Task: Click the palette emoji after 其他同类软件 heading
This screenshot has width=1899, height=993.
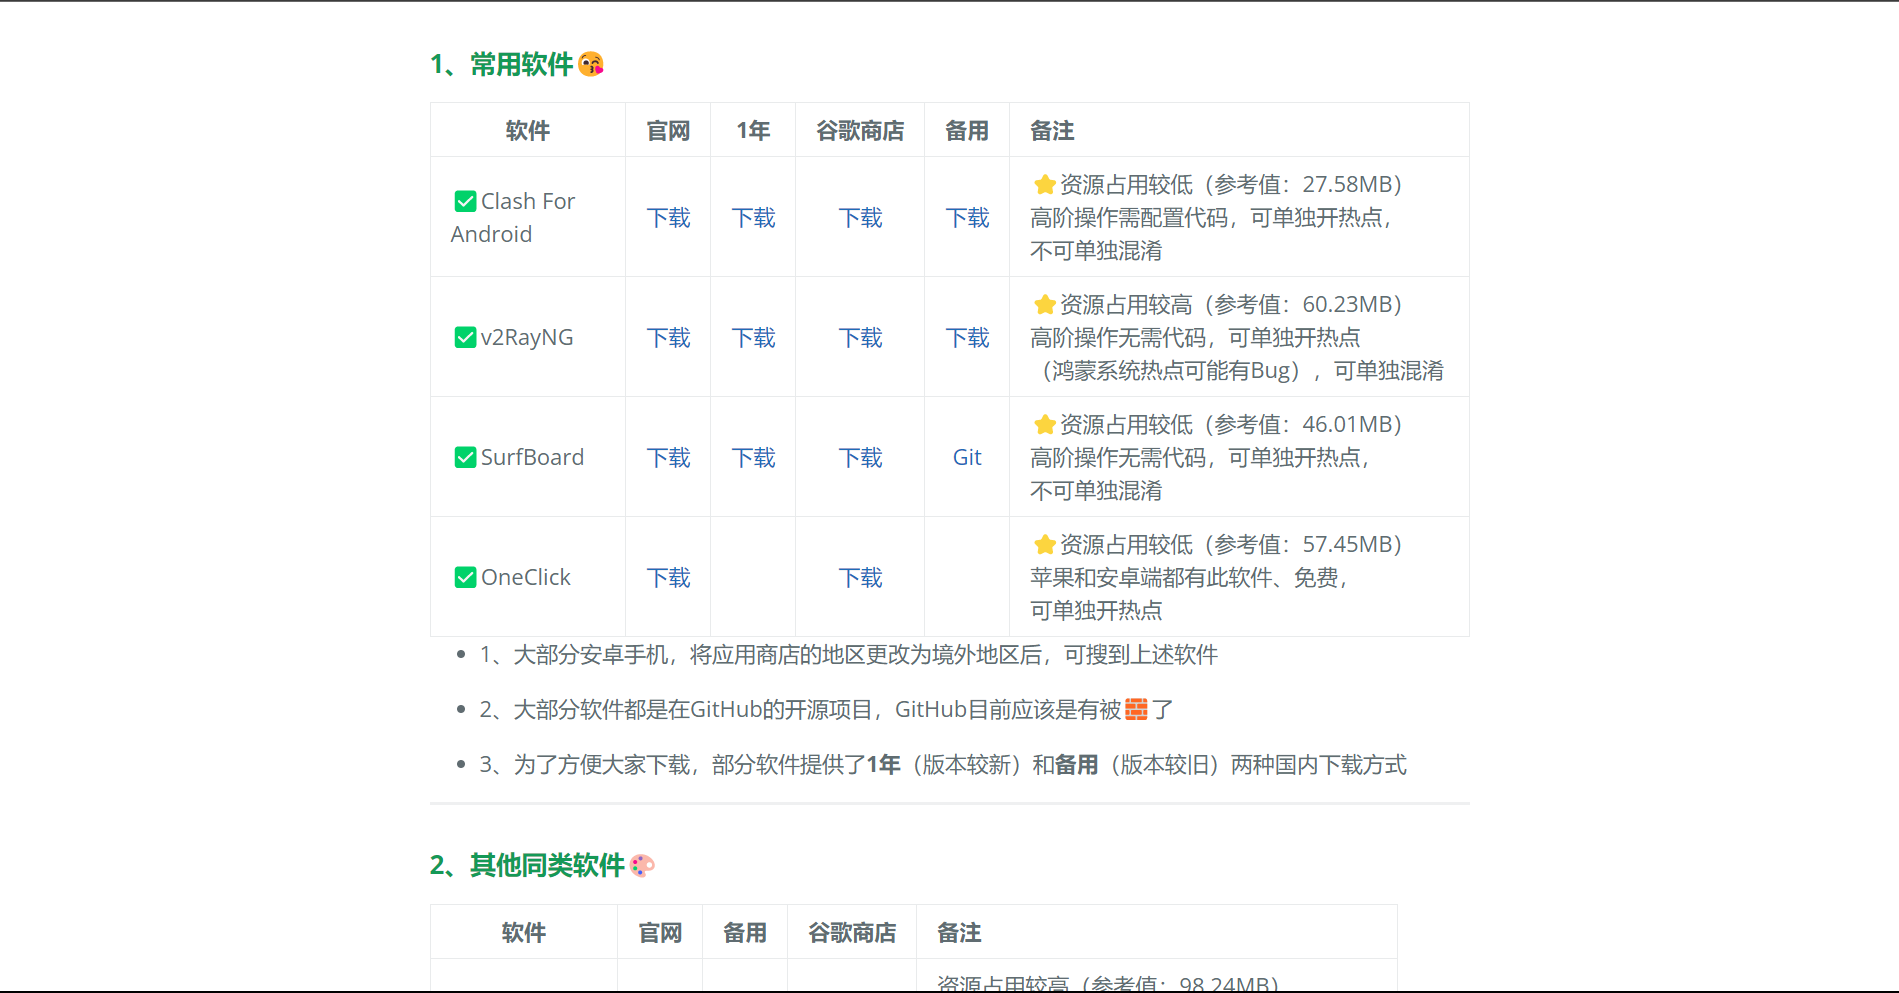Action: pyautogui.click(x=643, y=865)
